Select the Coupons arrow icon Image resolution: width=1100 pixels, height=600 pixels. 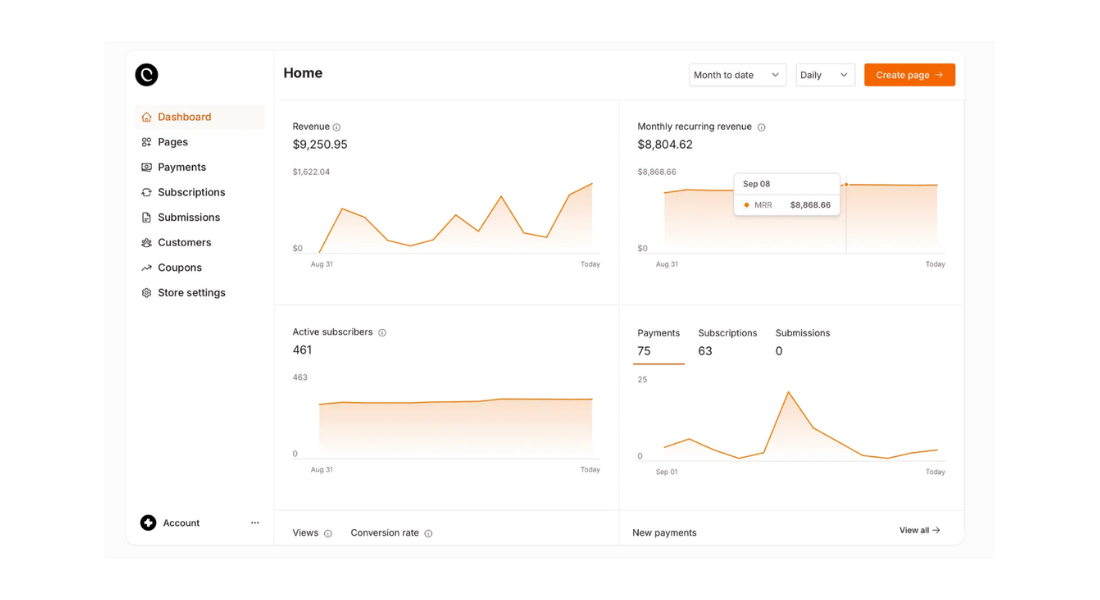click(145, 267)
